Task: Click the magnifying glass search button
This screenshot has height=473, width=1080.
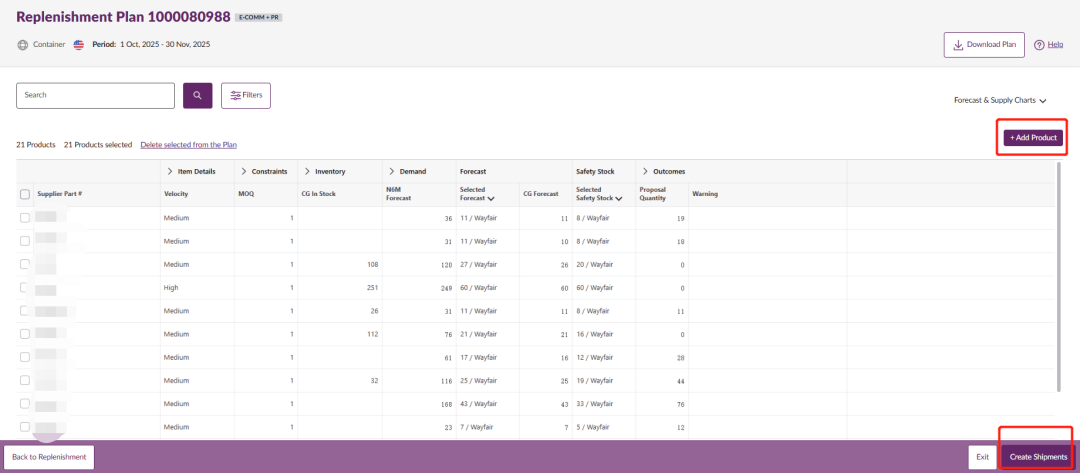Action: click(x=197, y=95)
